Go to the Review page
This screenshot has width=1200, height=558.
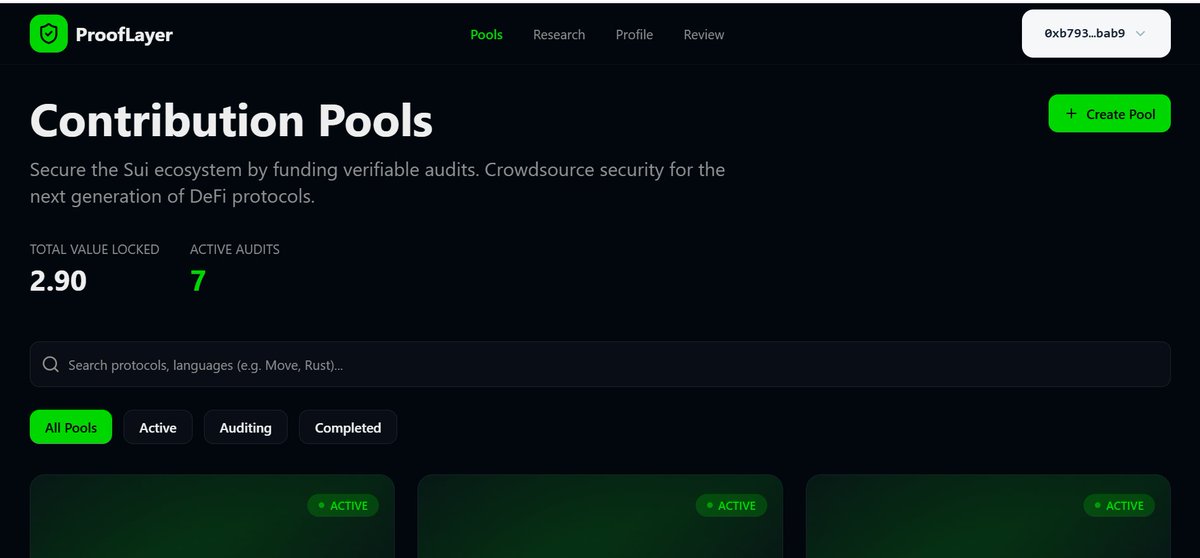(704, 34)
